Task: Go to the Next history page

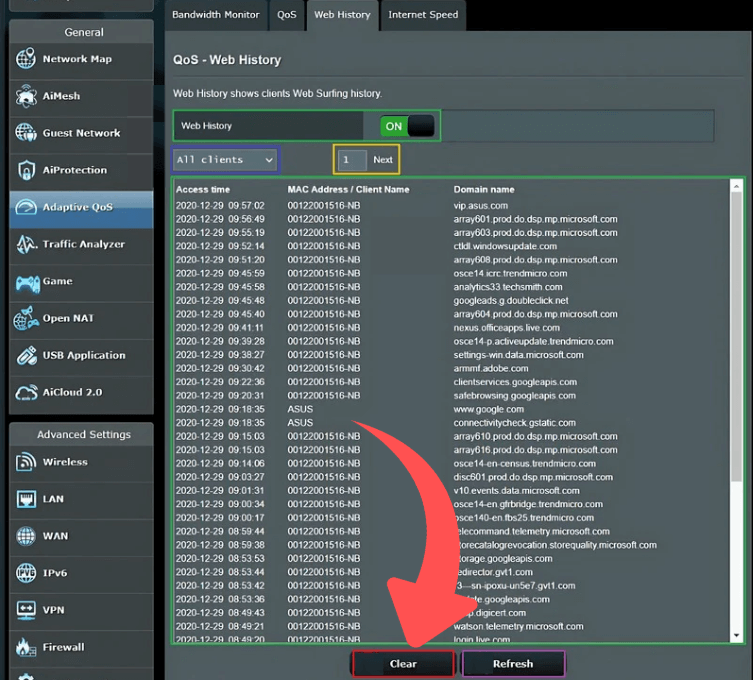Action: click(x=383, y=160)
